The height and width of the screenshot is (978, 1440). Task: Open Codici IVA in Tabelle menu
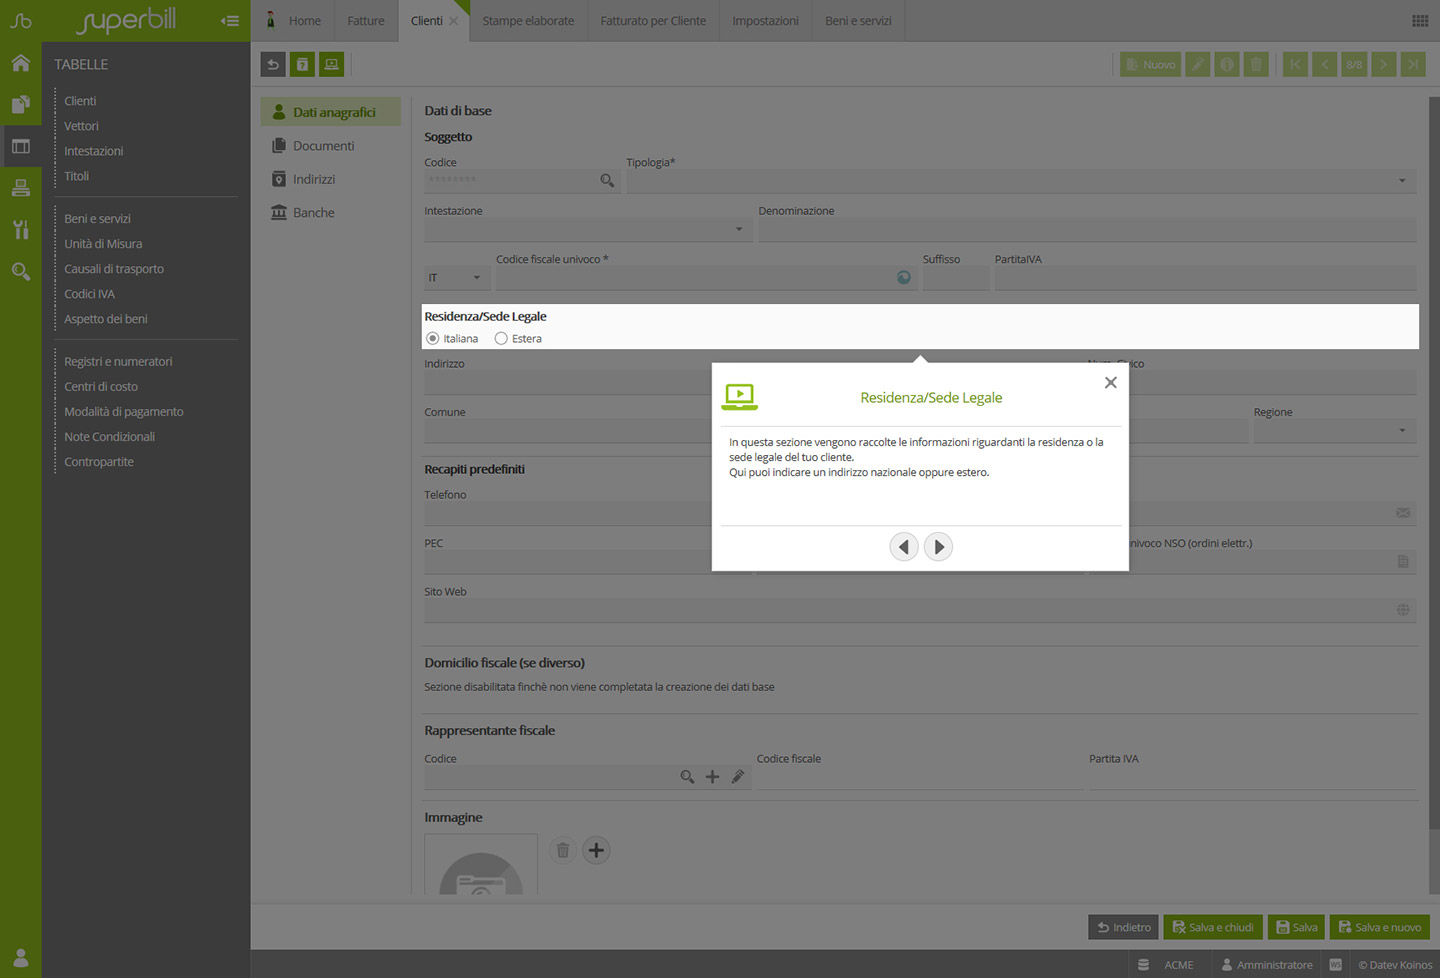coord(90,294)
